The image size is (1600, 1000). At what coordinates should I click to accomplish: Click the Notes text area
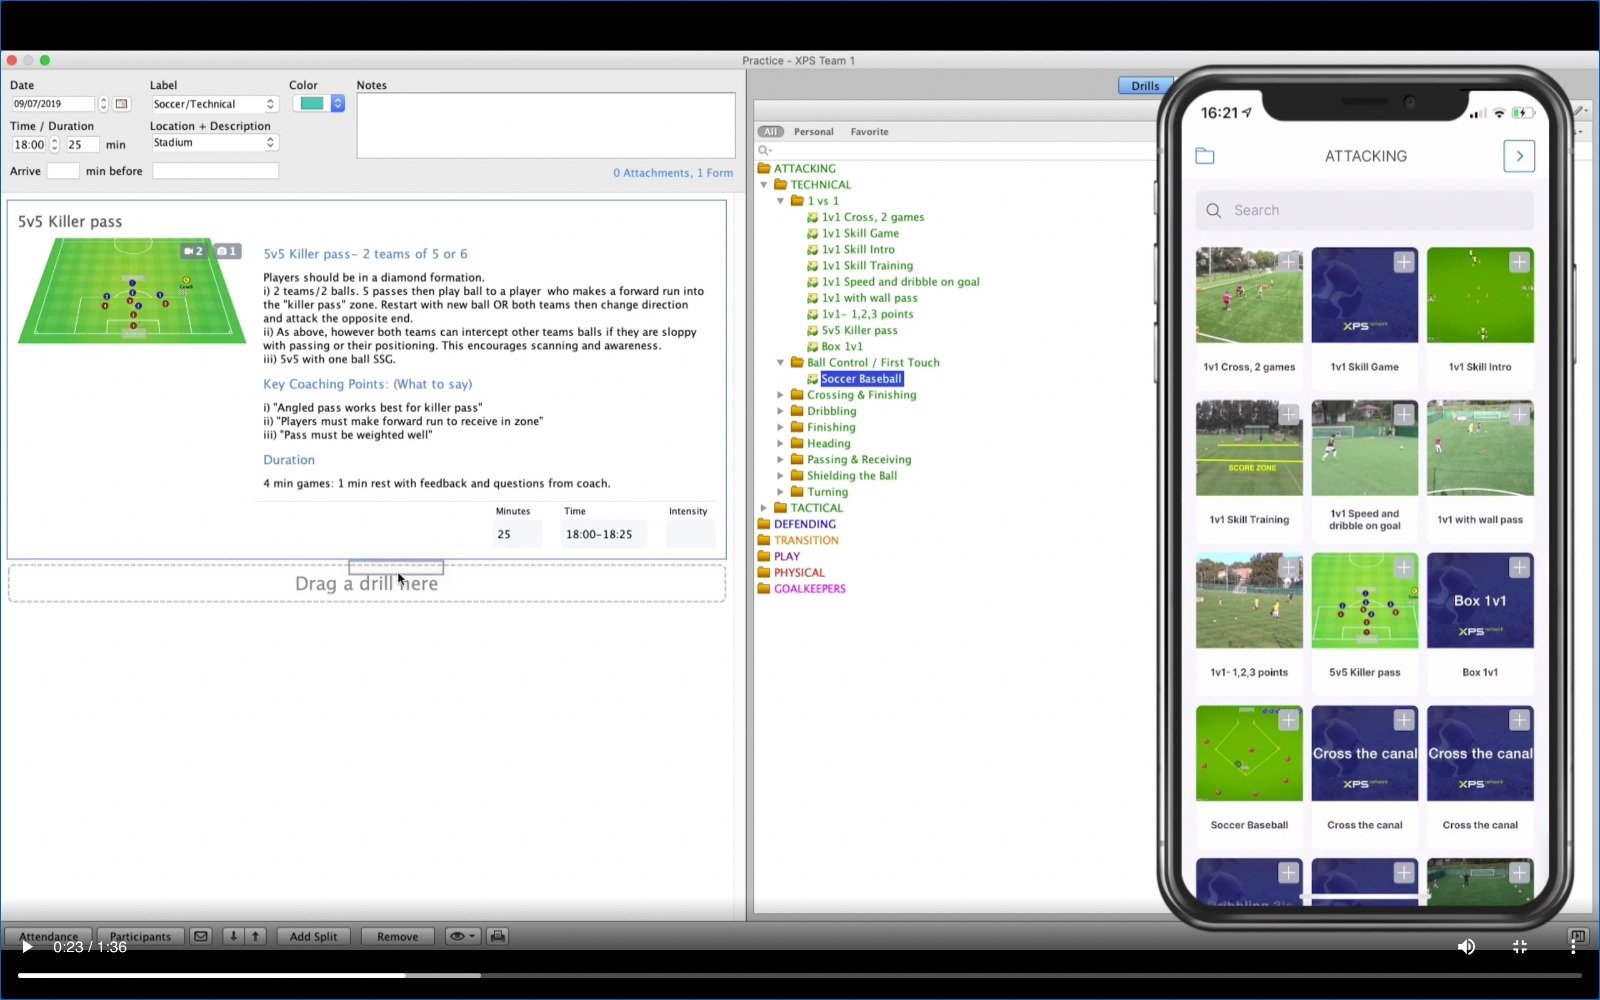546,125
